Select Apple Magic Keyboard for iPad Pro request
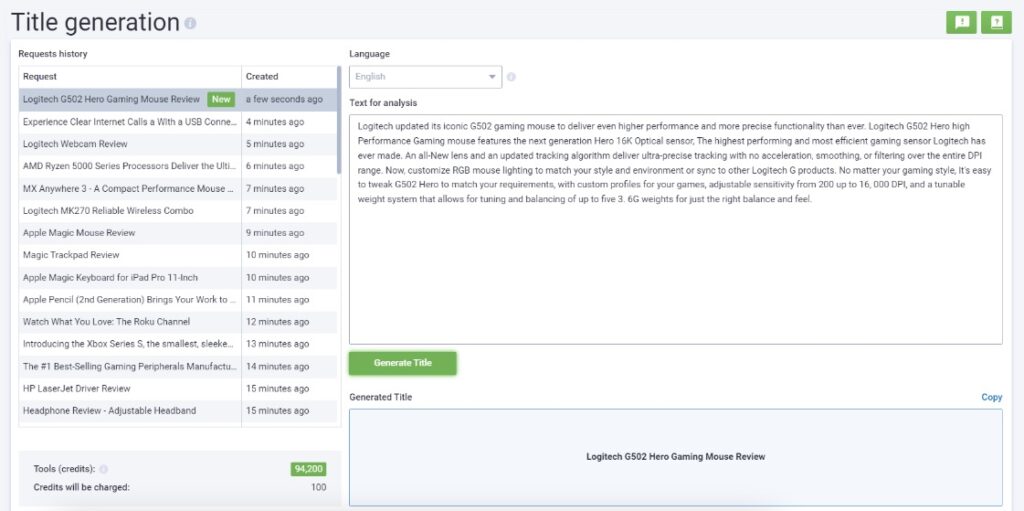The width and height of the screenshot is (1024, 511). (x=178, y=277)
